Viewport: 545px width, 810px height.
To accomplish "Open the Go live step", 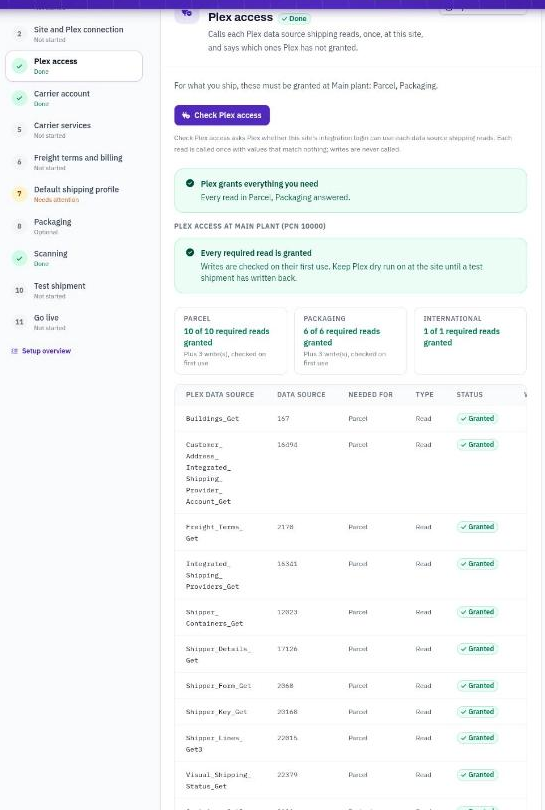I will 74,322.
